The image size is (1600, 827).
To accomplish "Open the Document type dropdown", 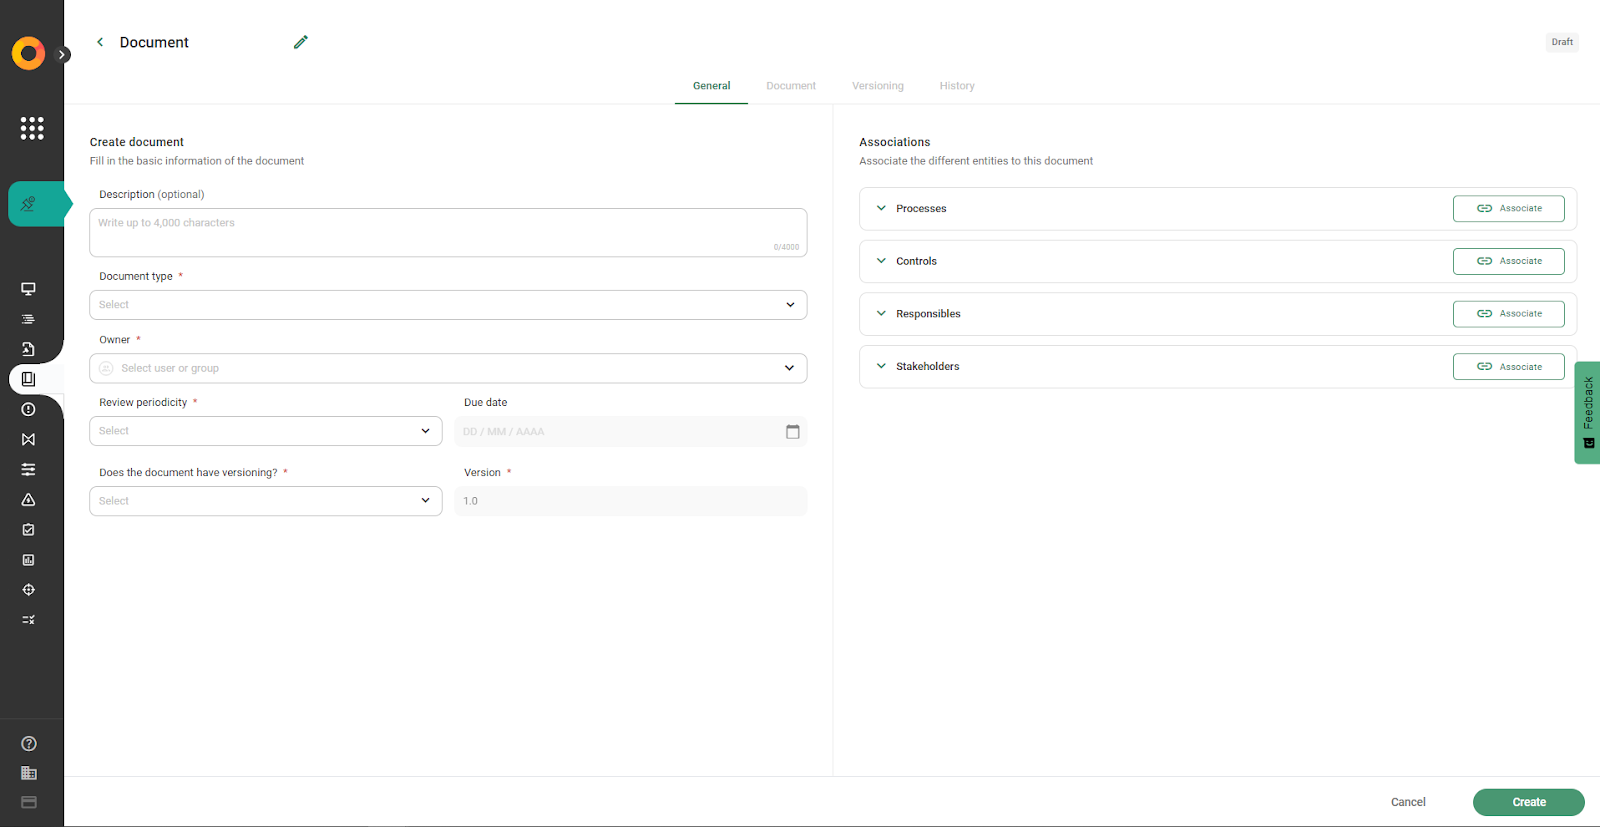I will click(x=448, y=305).
